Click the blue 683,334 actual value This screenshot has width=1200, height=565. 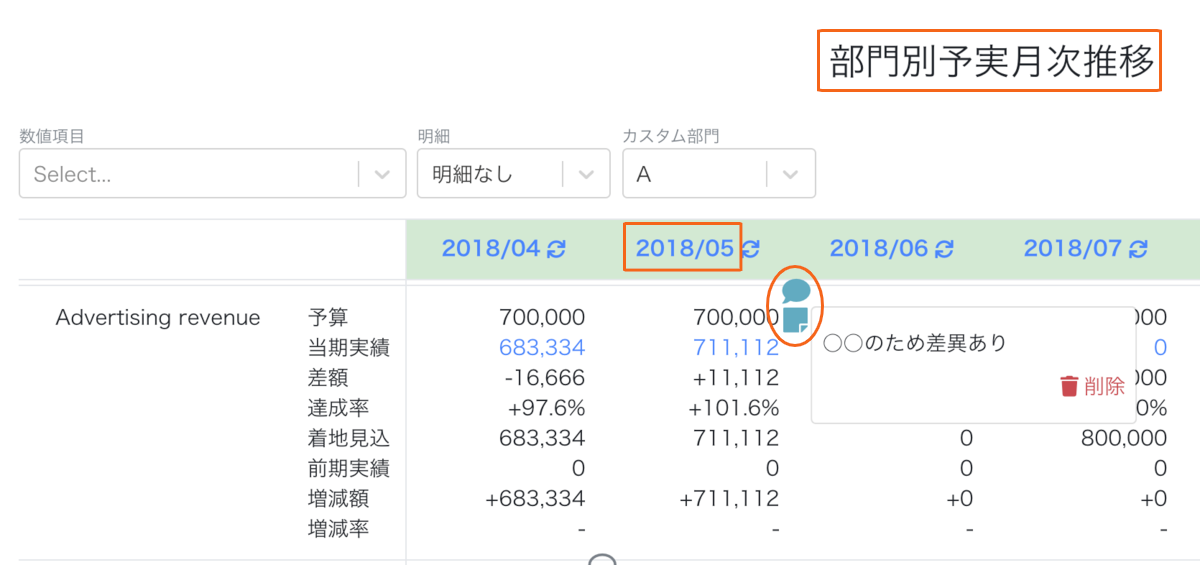(x=541, y=348)
